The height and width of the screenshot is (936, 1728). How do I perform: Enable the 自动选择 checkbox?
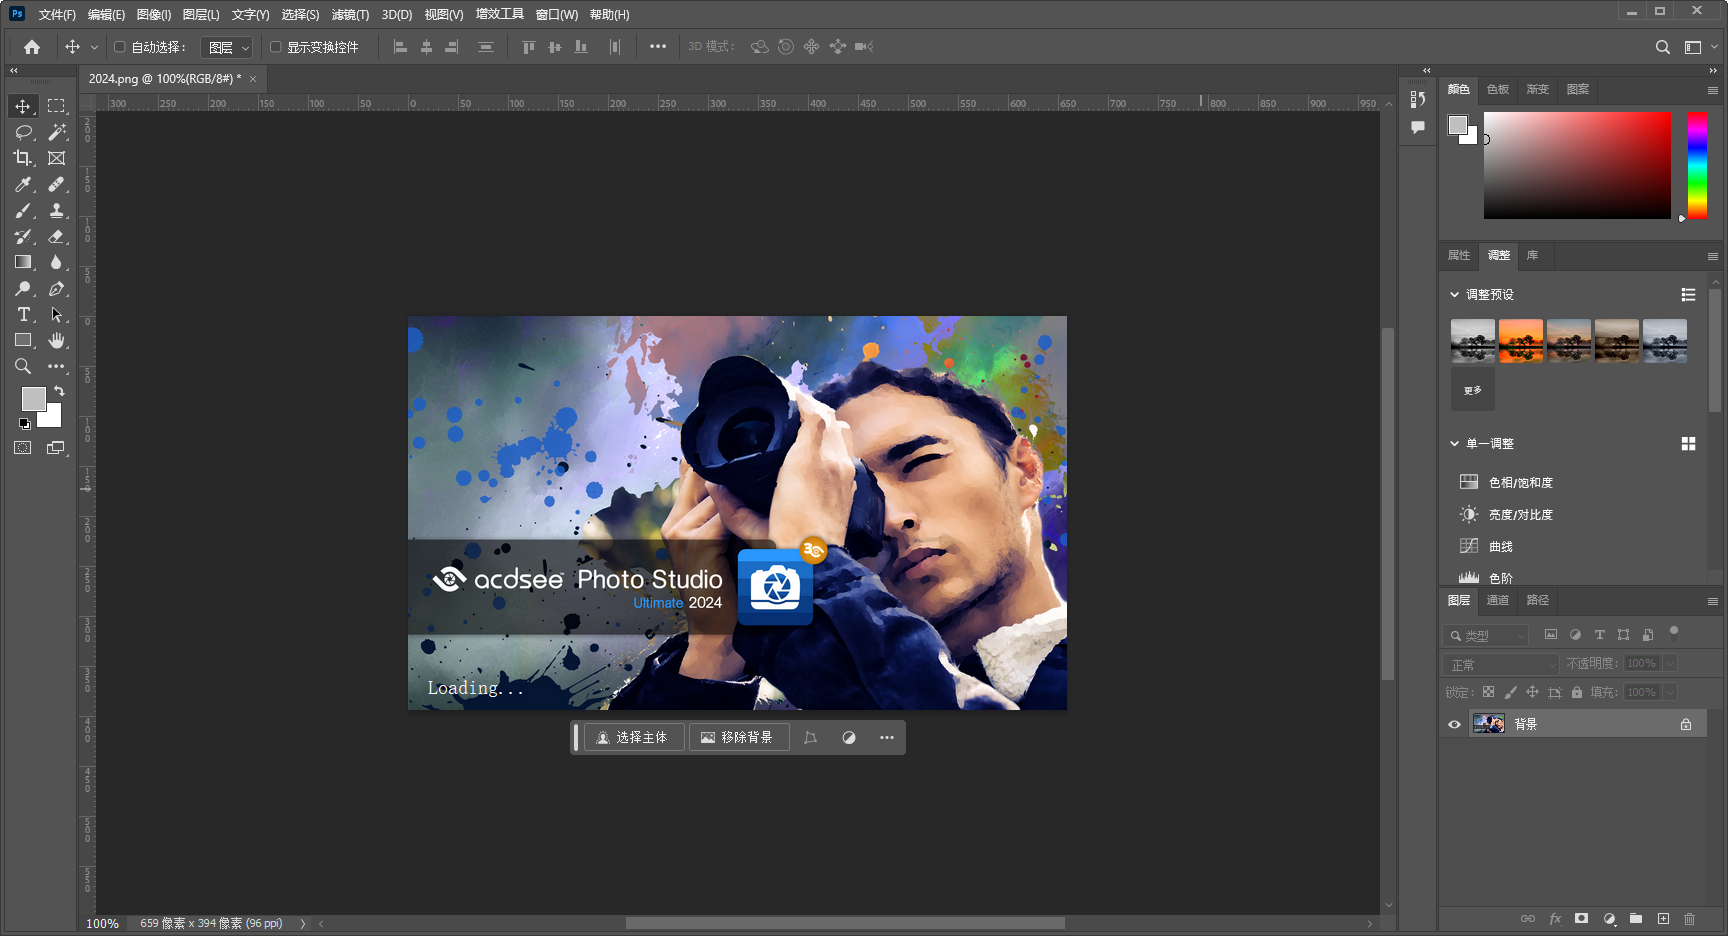(x=120, y=47)
